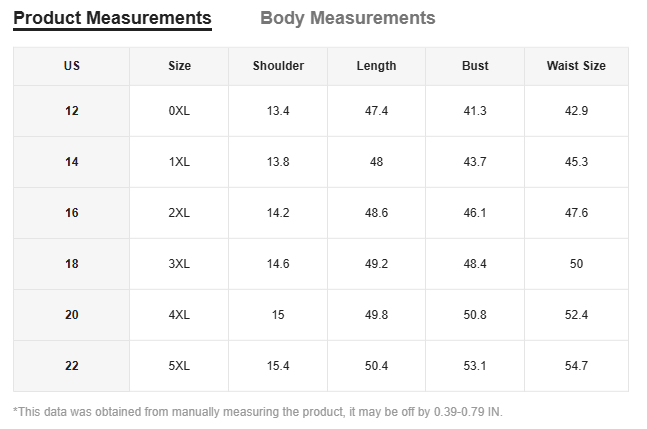Click the Bust column header

(x=475, y=66)
